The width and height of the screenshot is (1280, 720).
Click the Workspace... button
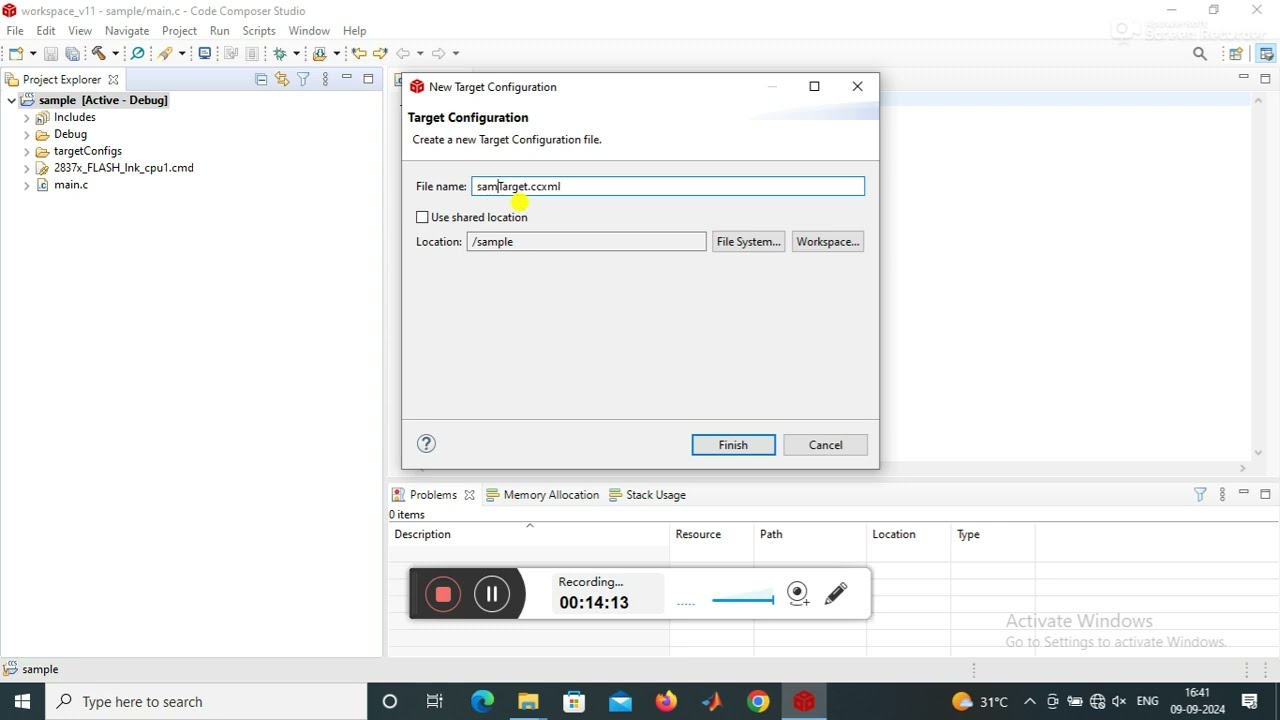(x=828, y=242)
